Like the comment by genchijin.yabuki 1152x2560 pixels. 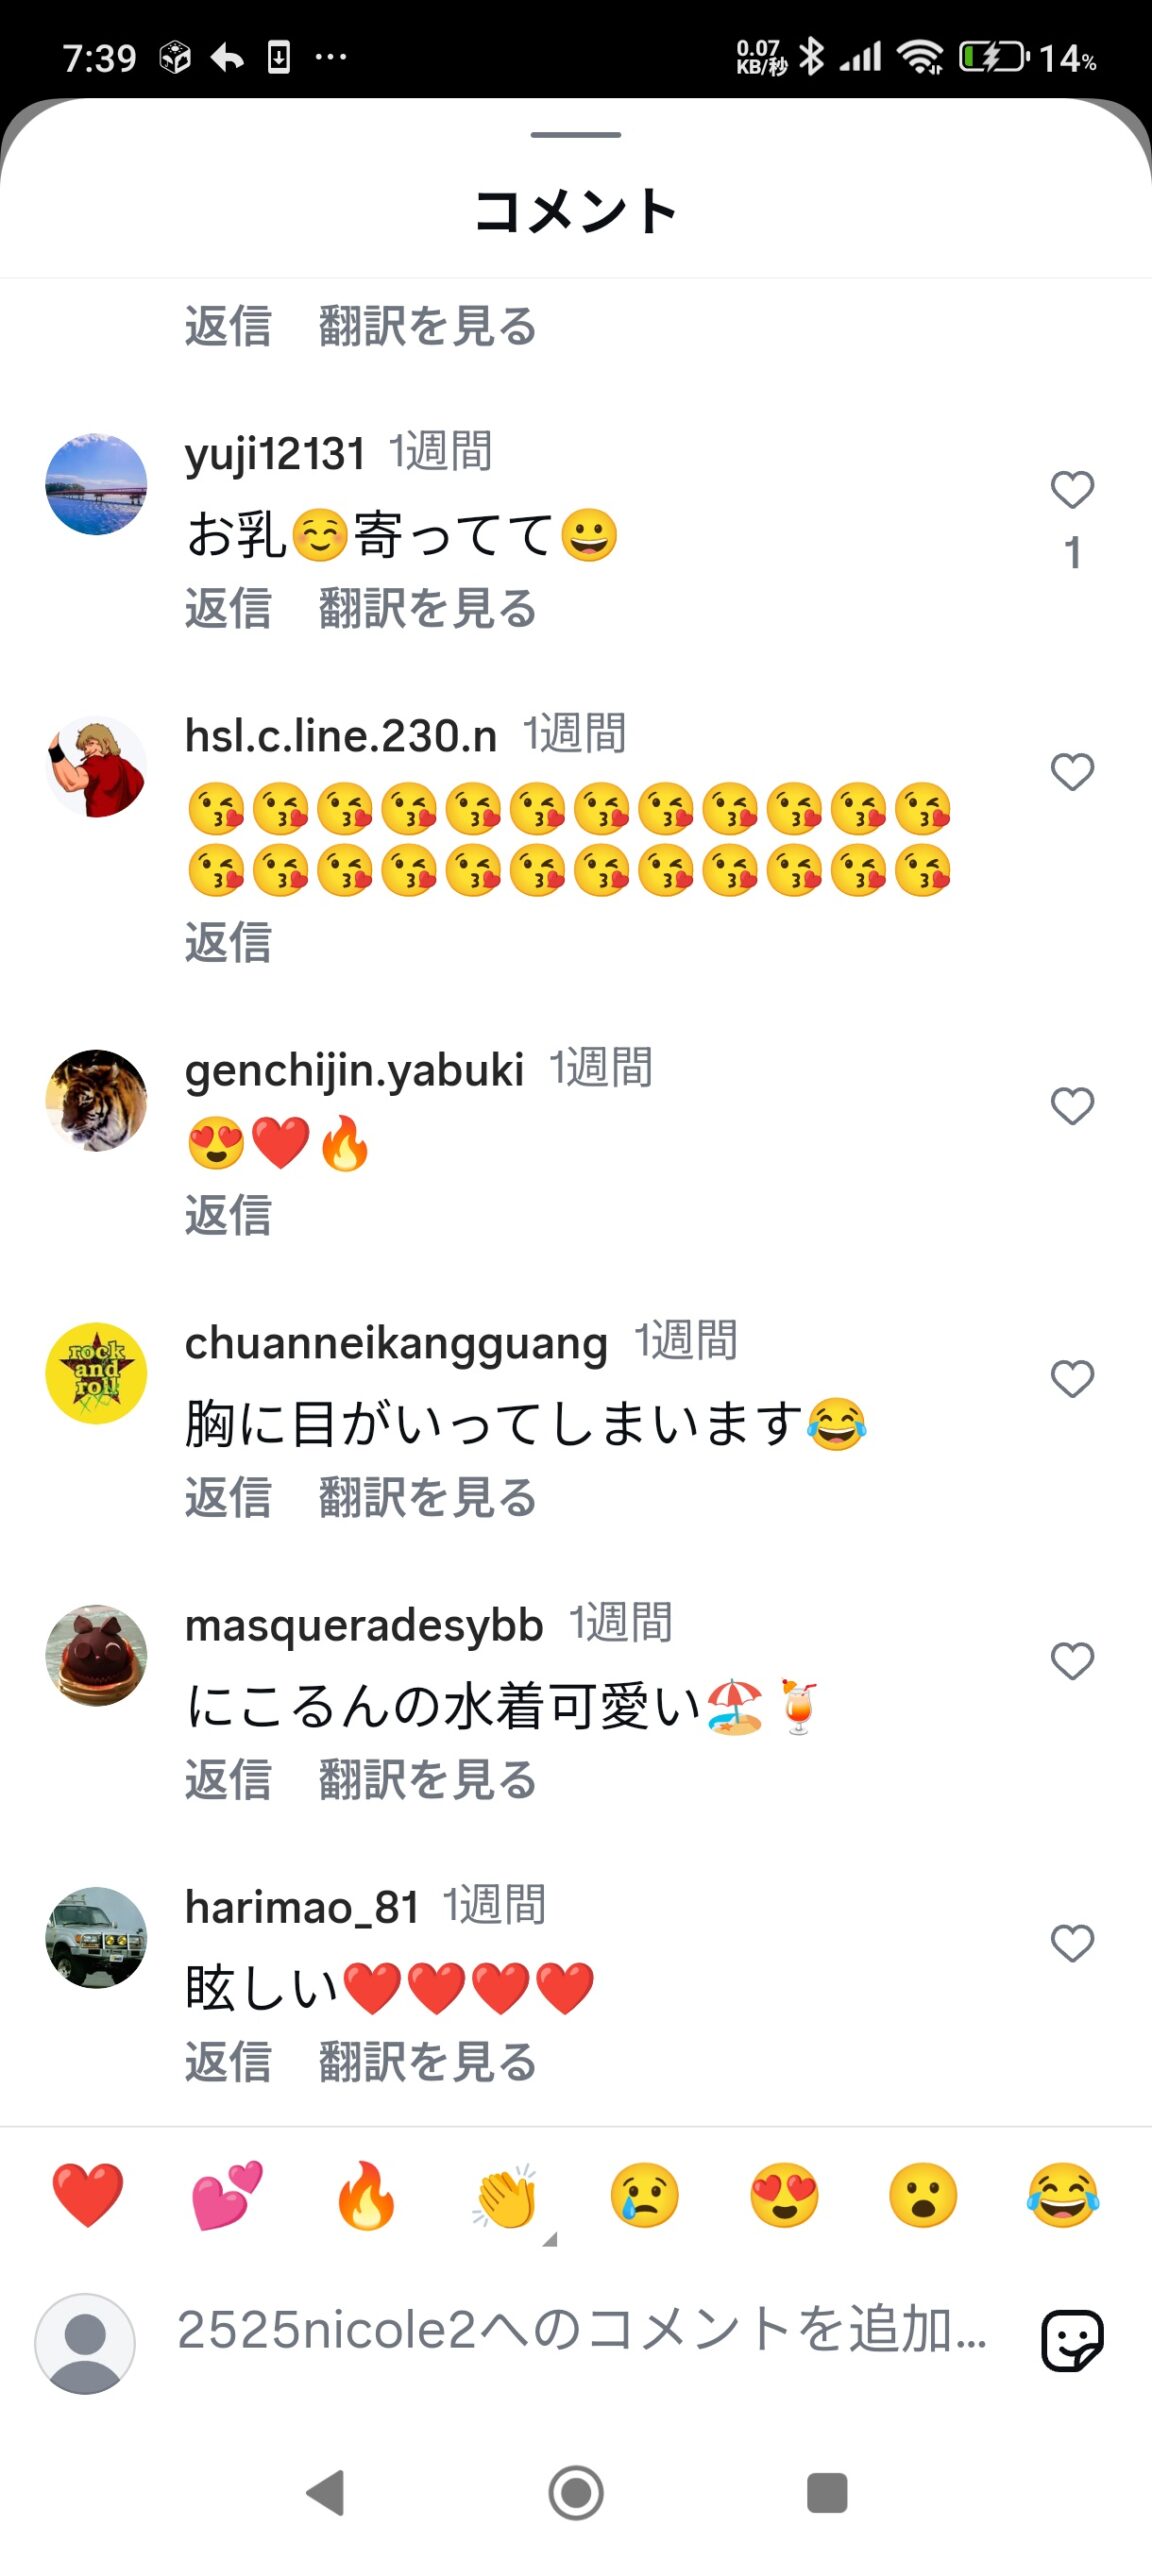[x=1072, y=1106]
